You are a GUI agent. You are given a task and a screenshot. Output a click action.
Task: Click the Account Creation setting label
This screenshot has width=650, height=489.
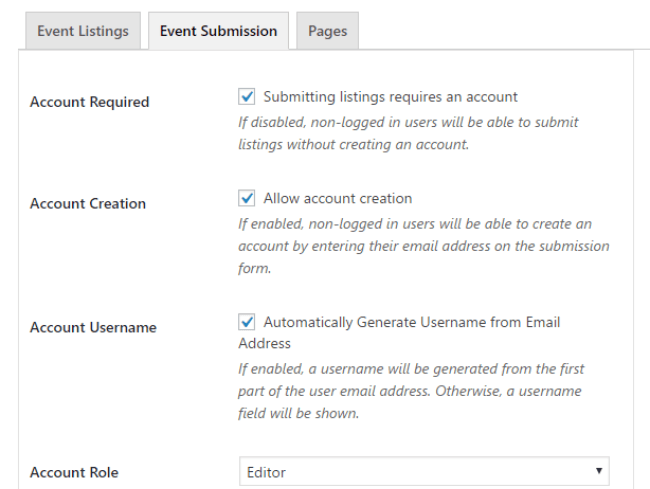88,203
